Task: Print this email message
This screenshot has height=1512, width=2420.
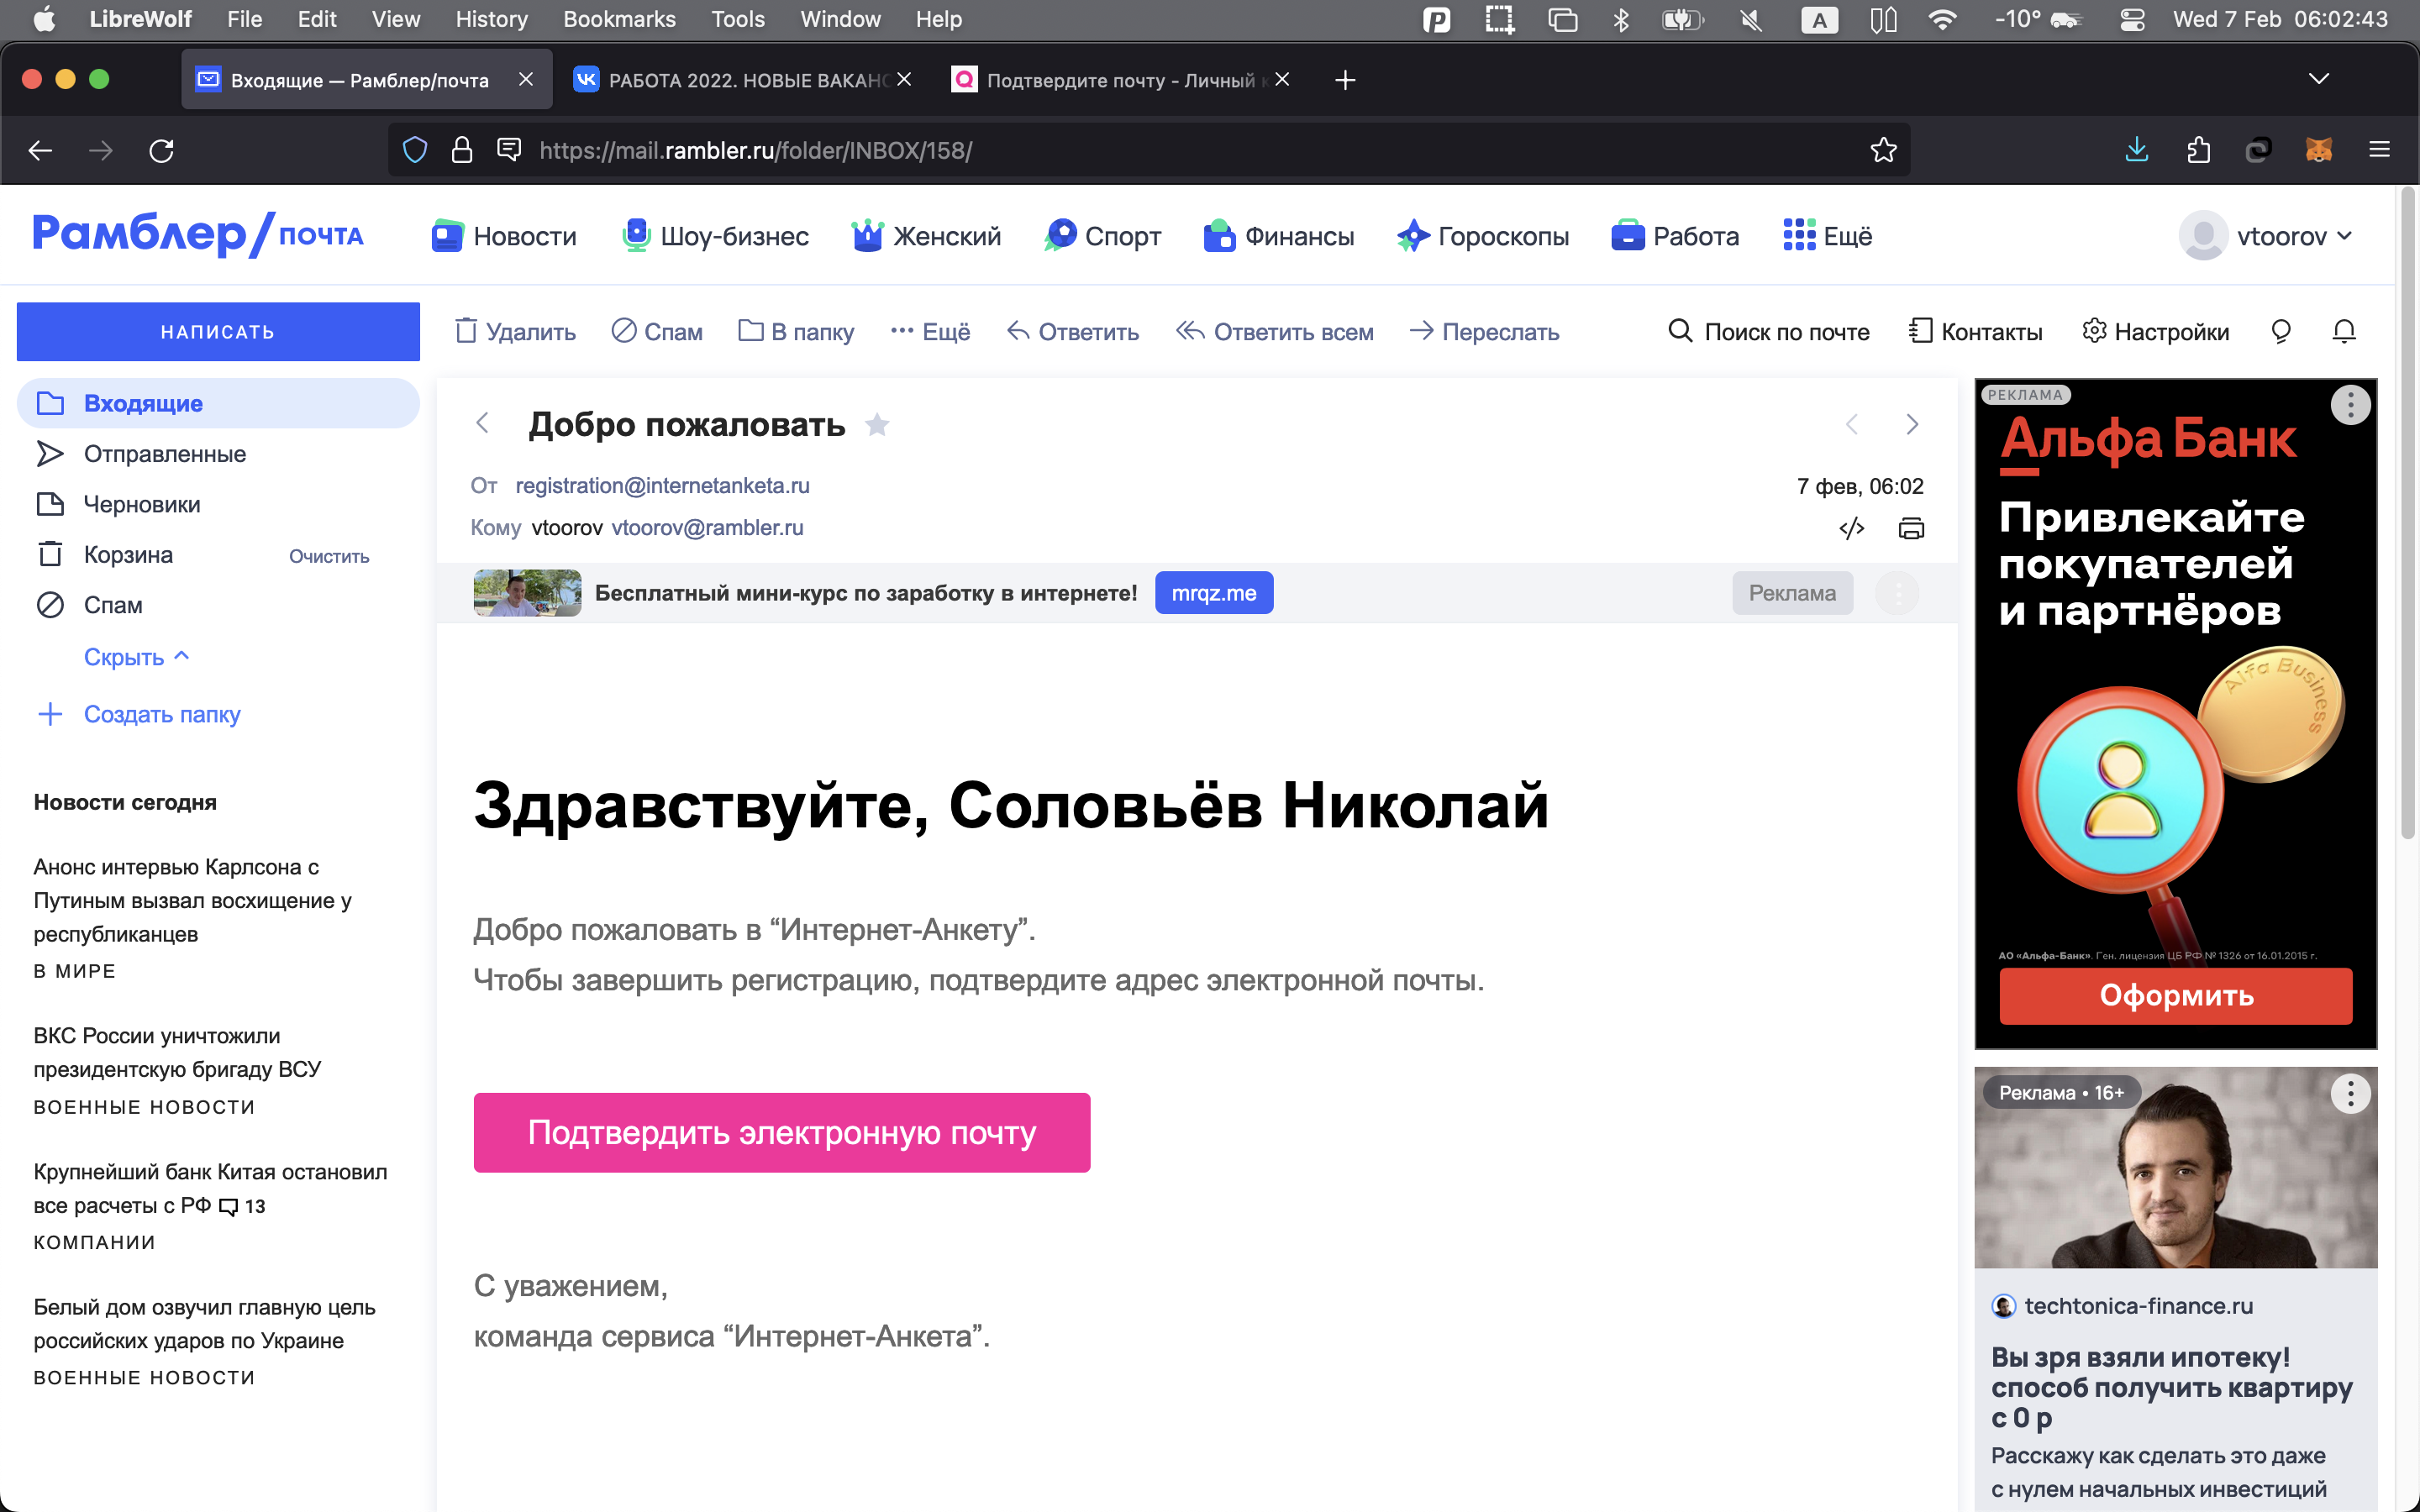Action: coord(1911,528)
